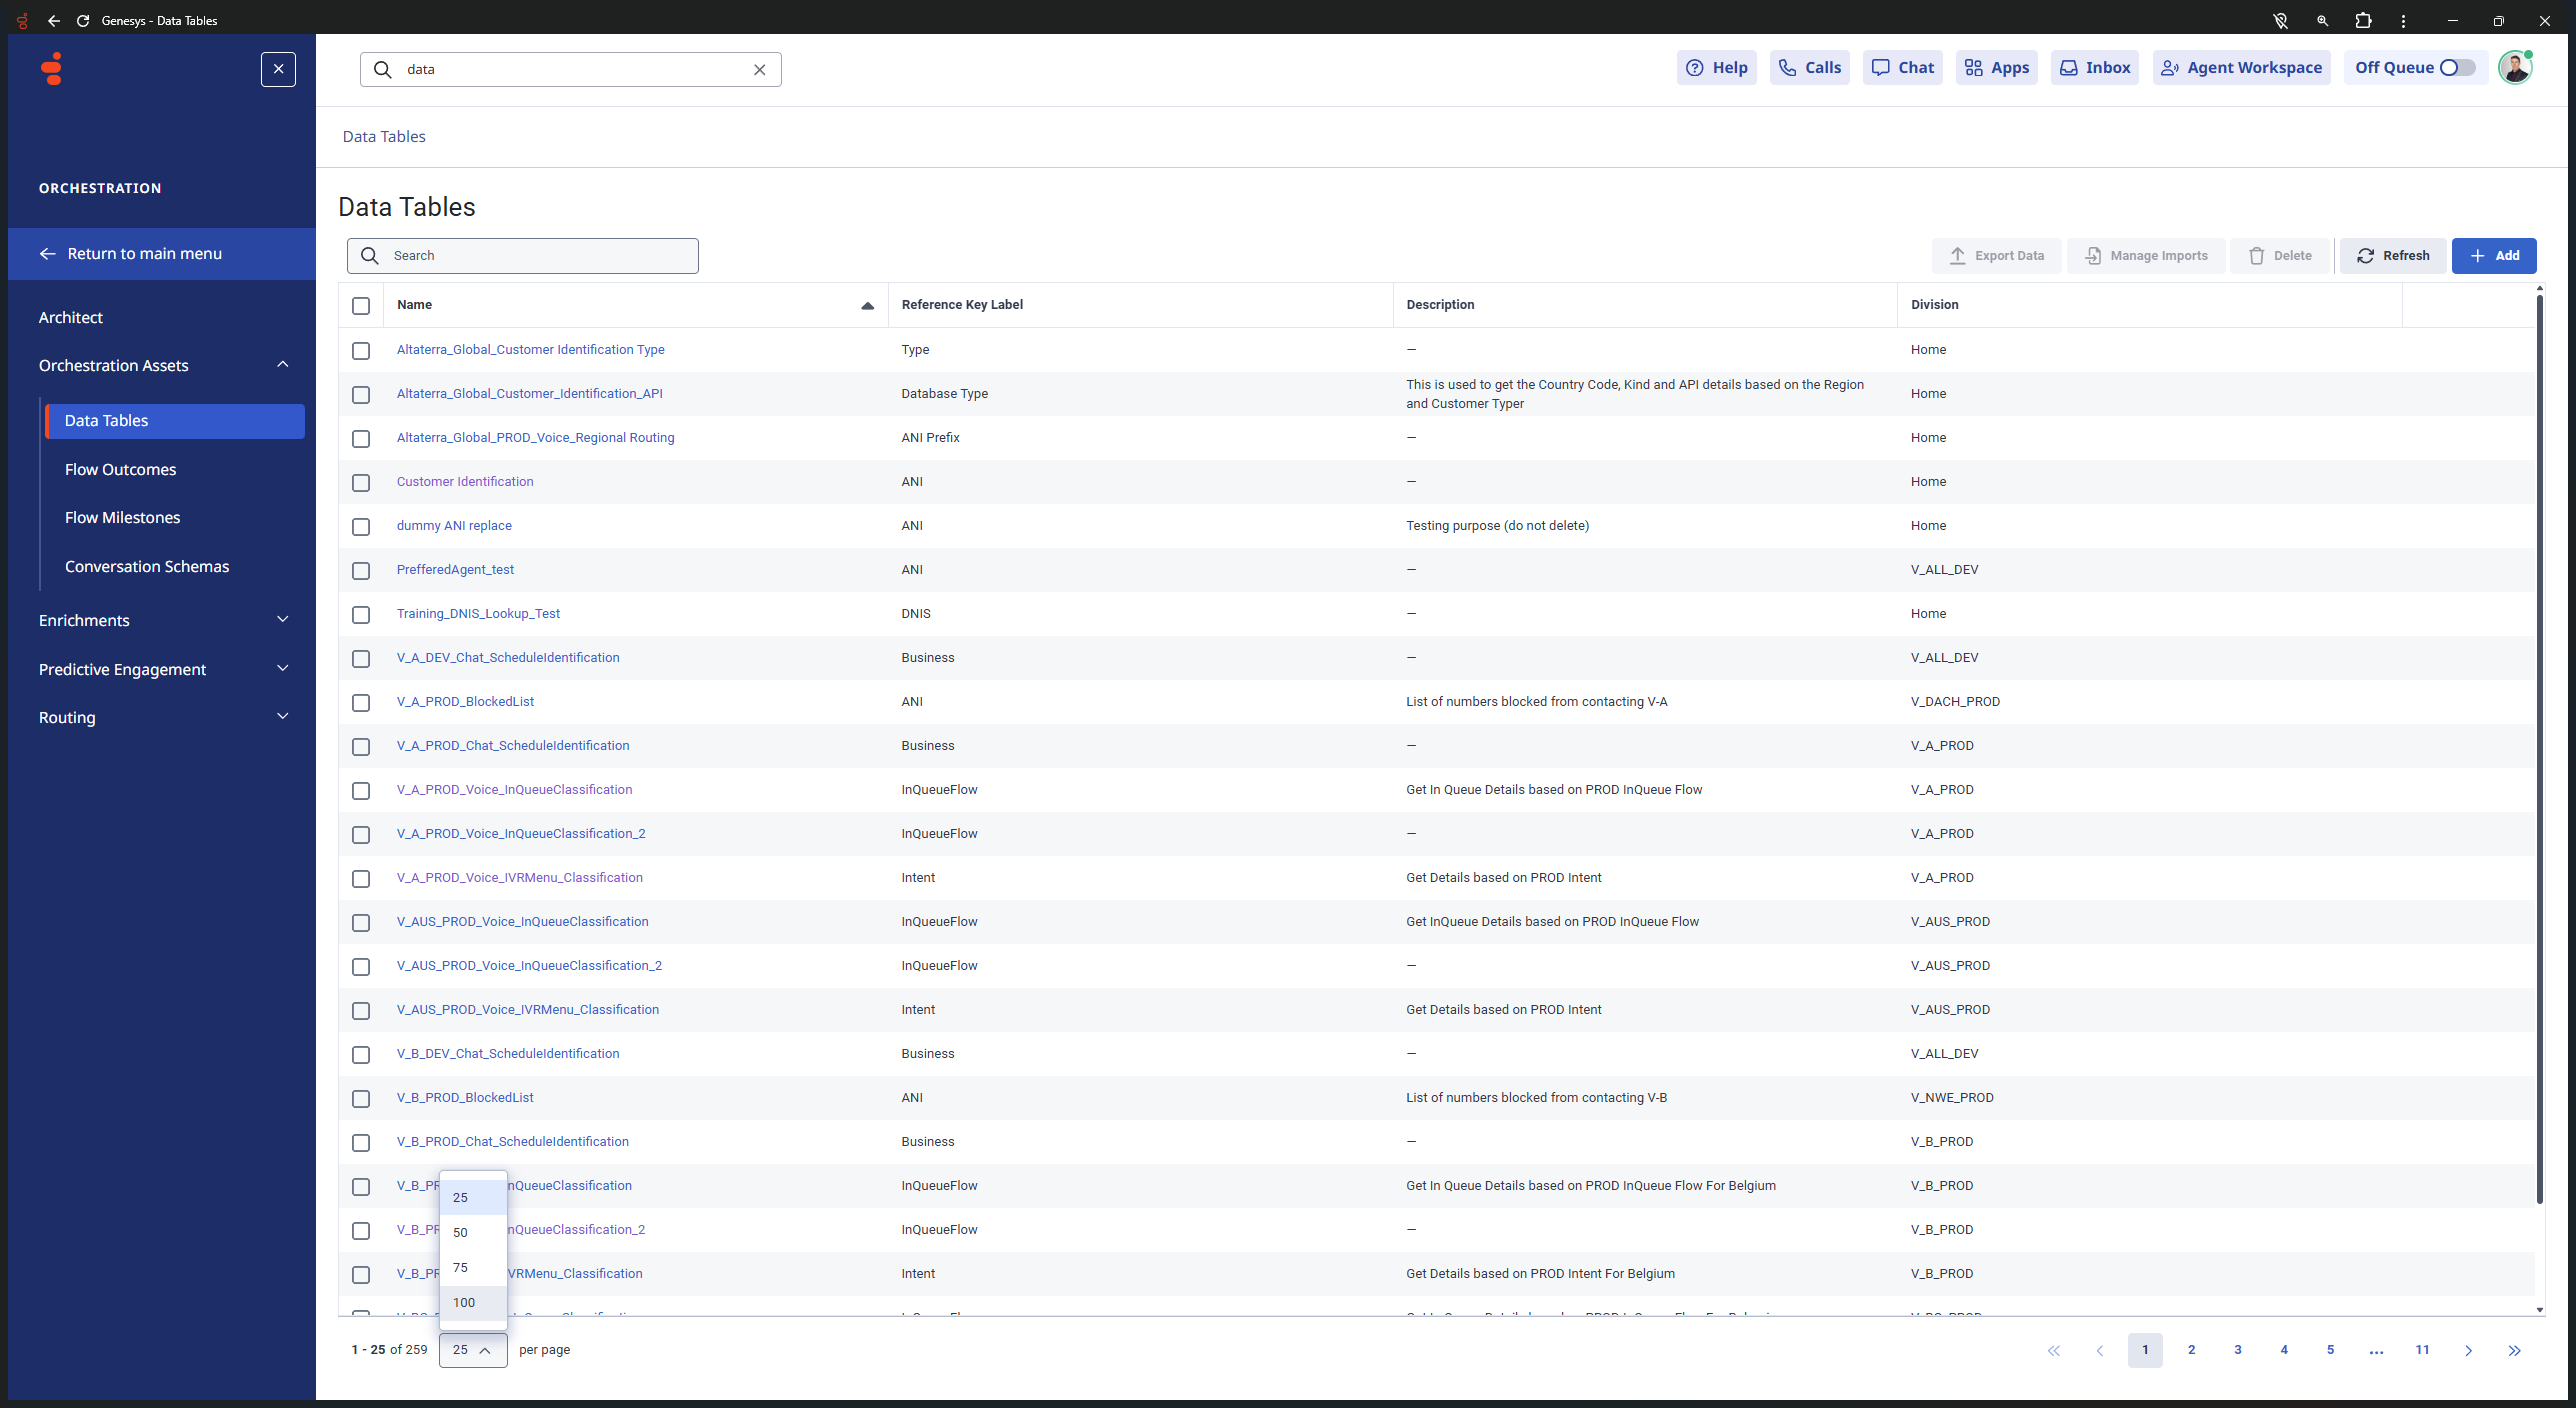
Task: Go to page 11
Action: pos(2422,1349)
